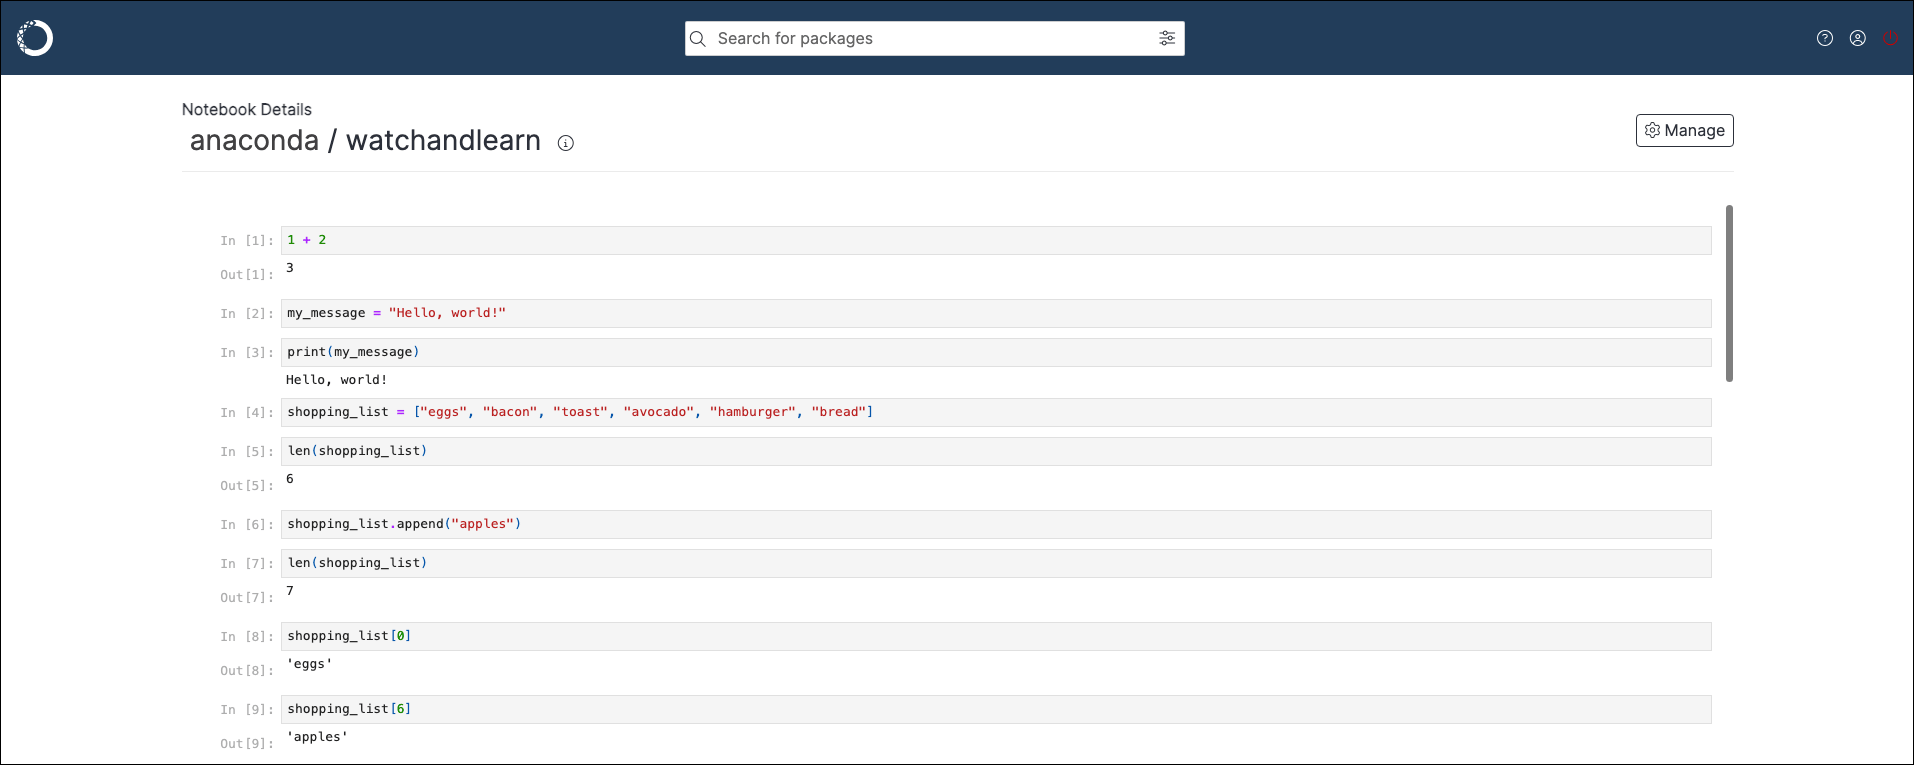Click the shopping_list.append("apples") cell

point(996,524)
